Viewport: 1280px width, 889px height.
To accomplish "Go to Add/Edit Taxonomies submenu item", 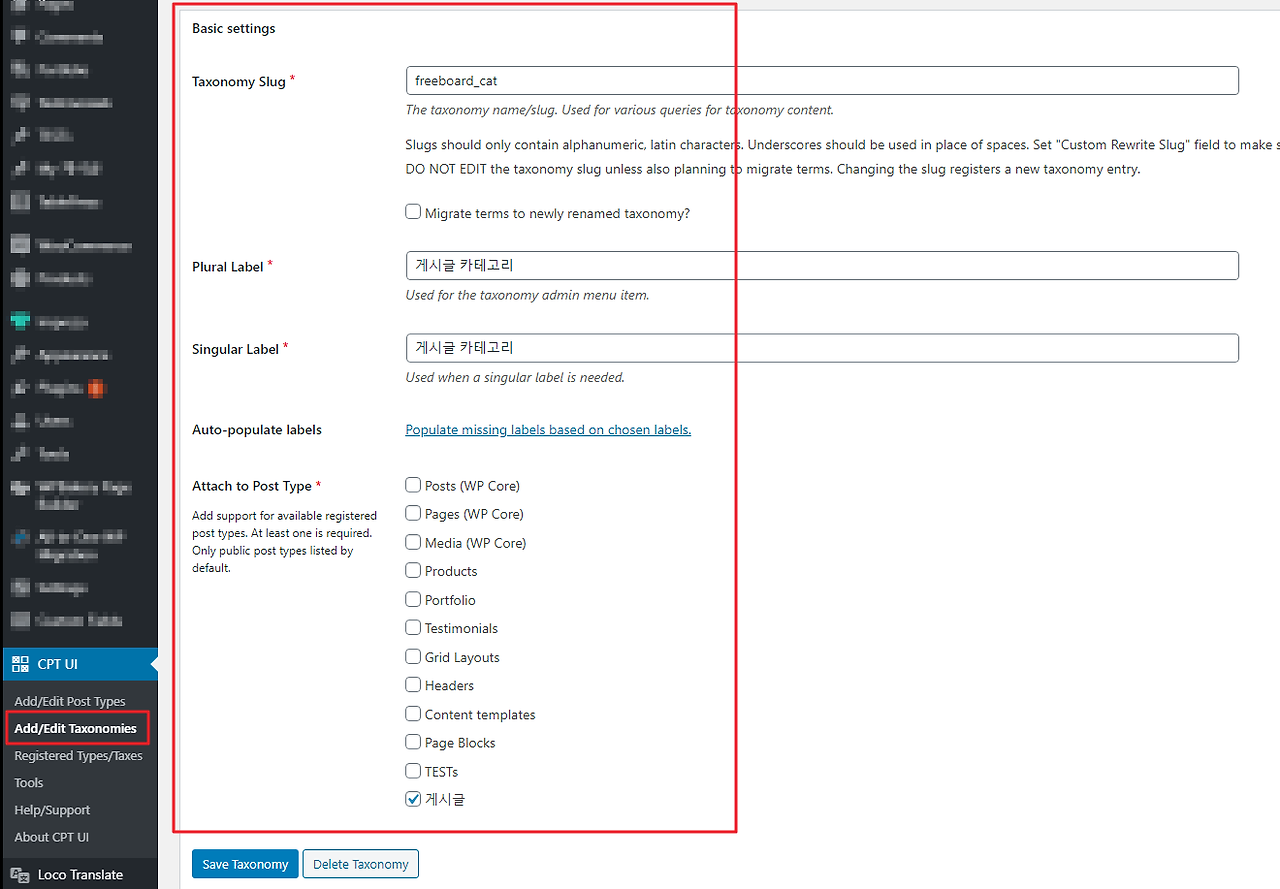I will tap(75, 728).
